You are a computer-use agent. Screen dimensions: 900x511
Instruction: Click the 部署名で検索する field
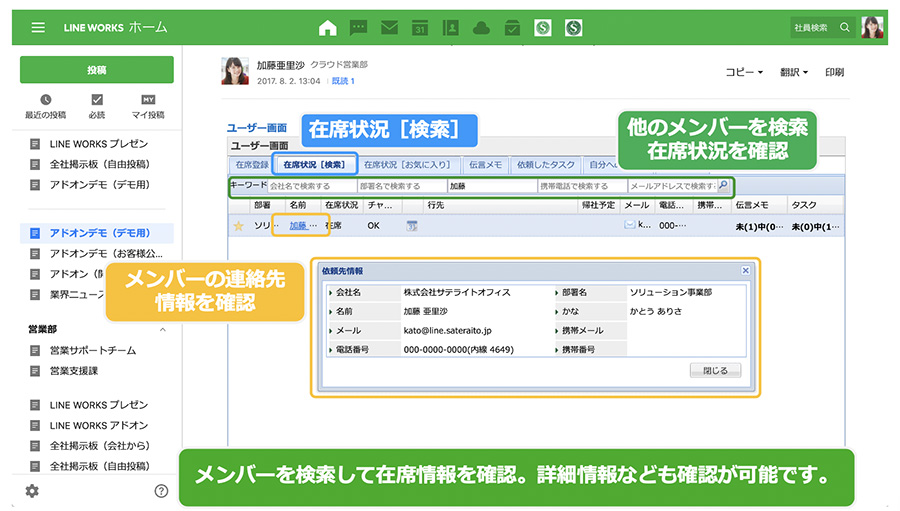coord(402,186)
